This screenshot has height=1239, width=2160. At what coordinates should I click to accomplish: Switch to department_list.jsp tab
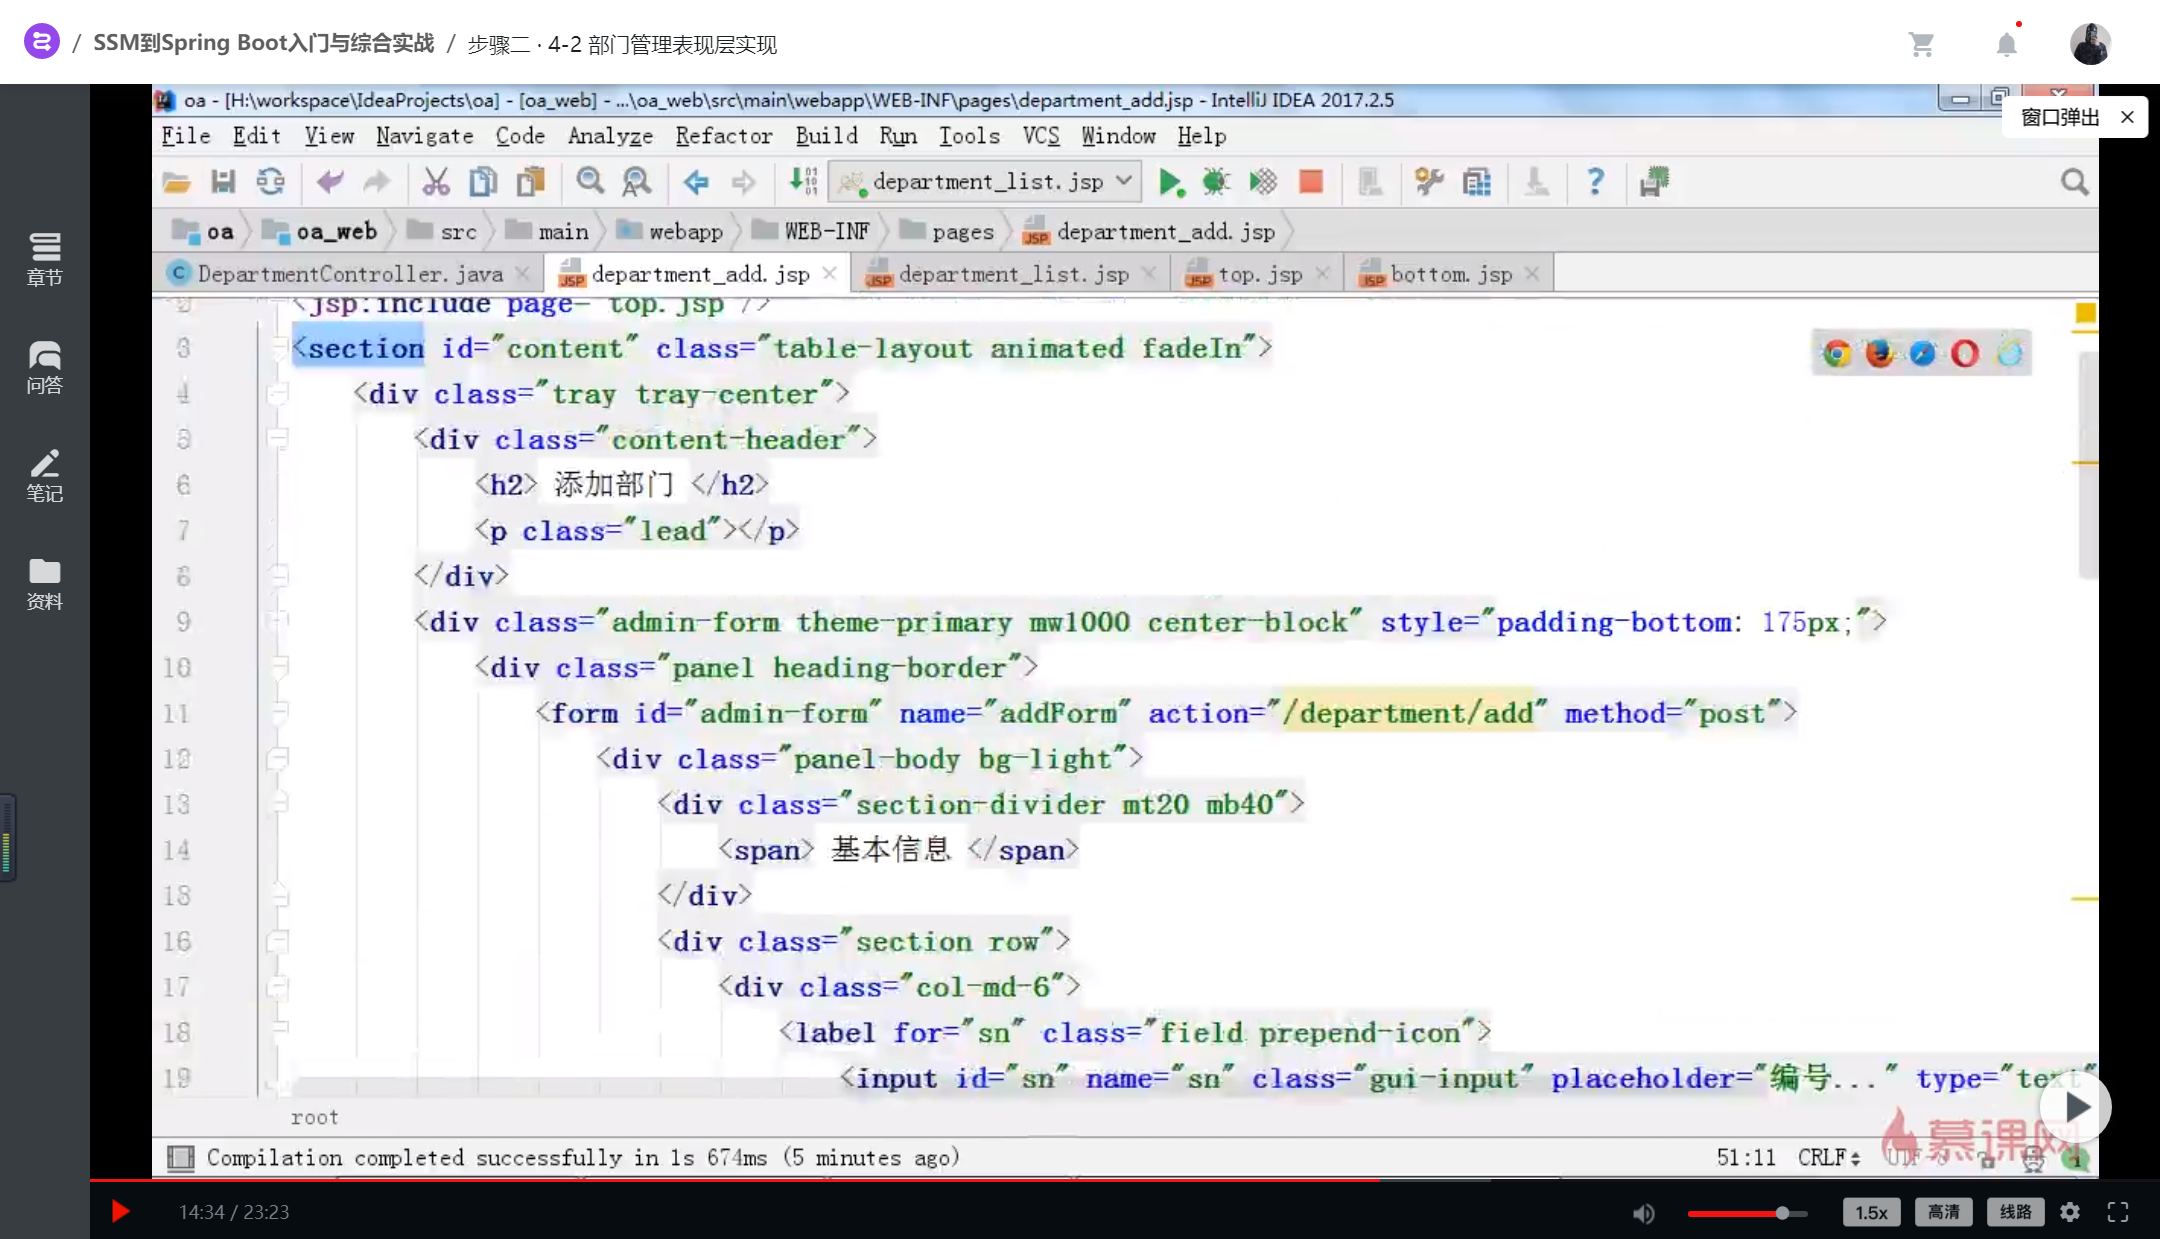click(1013, 274)
